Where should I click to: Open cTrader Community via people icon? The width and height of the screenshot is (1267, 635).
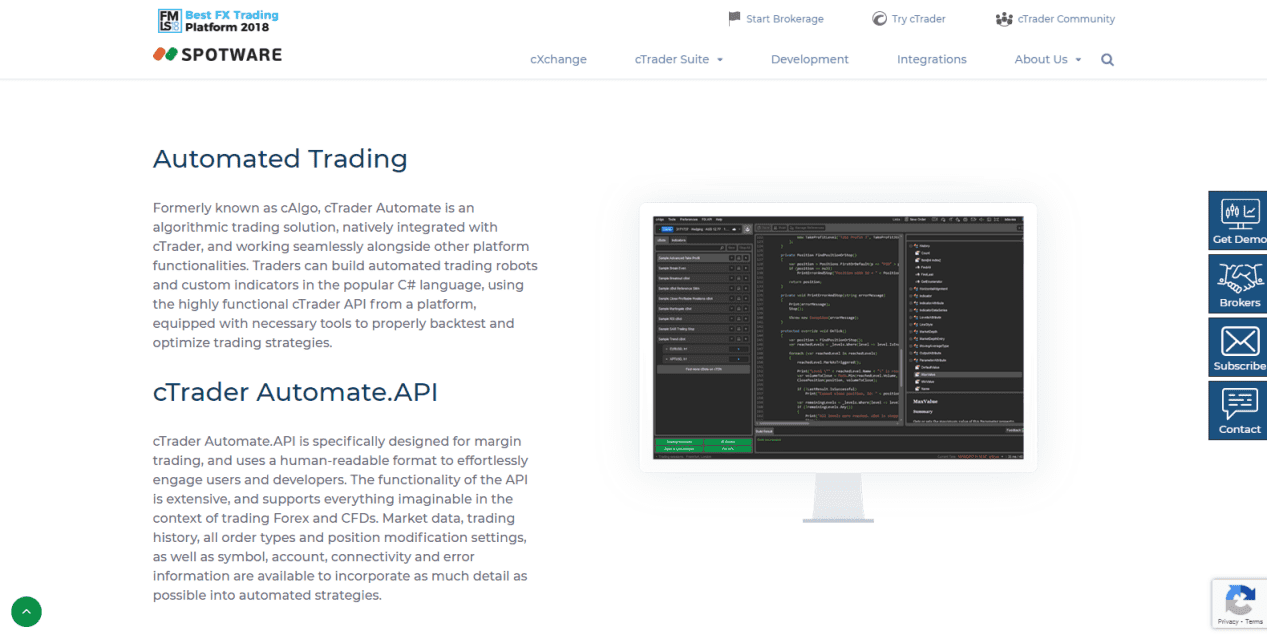[x=1003, y=18]
